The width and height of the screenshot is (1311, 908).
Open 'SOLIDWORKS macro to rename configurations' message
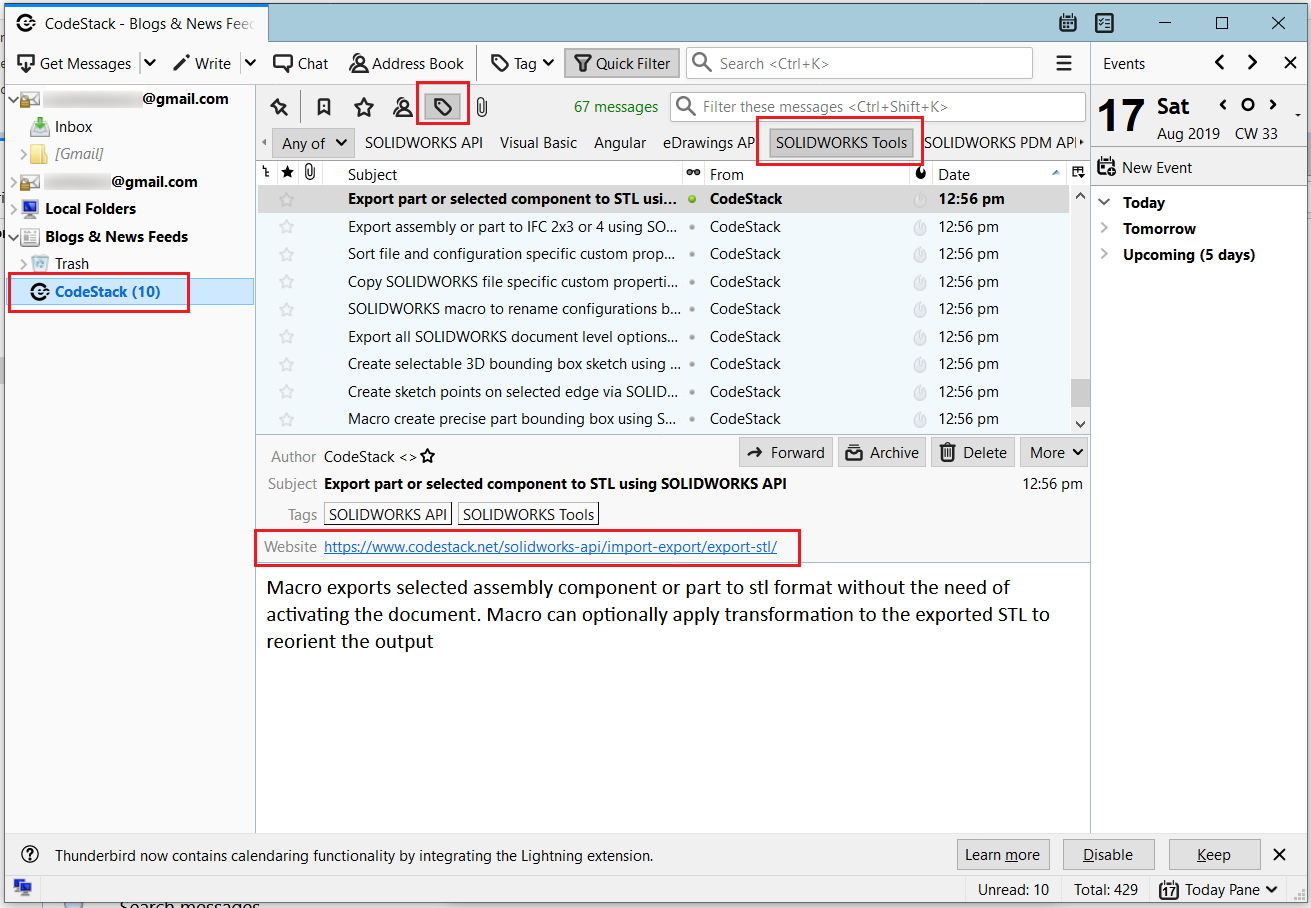(514, 309)
